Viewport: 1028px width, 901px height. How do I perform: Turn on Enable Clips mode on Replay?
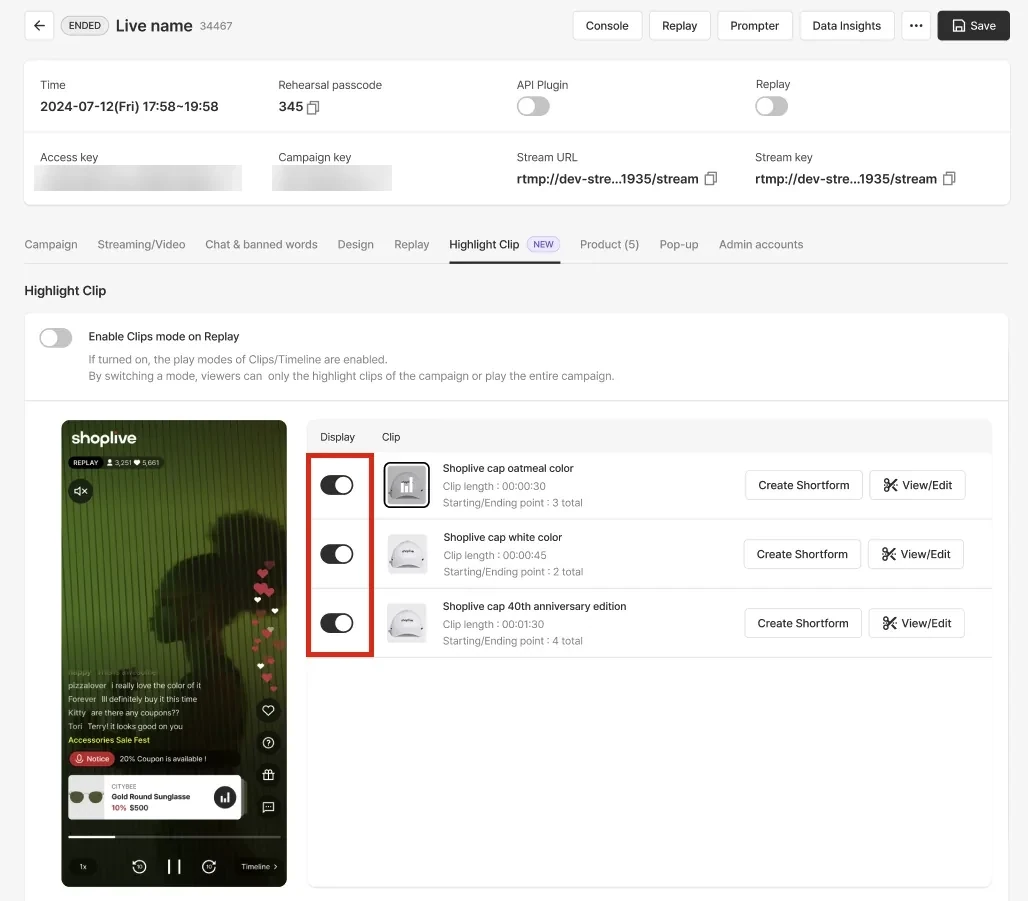[56, 338]
